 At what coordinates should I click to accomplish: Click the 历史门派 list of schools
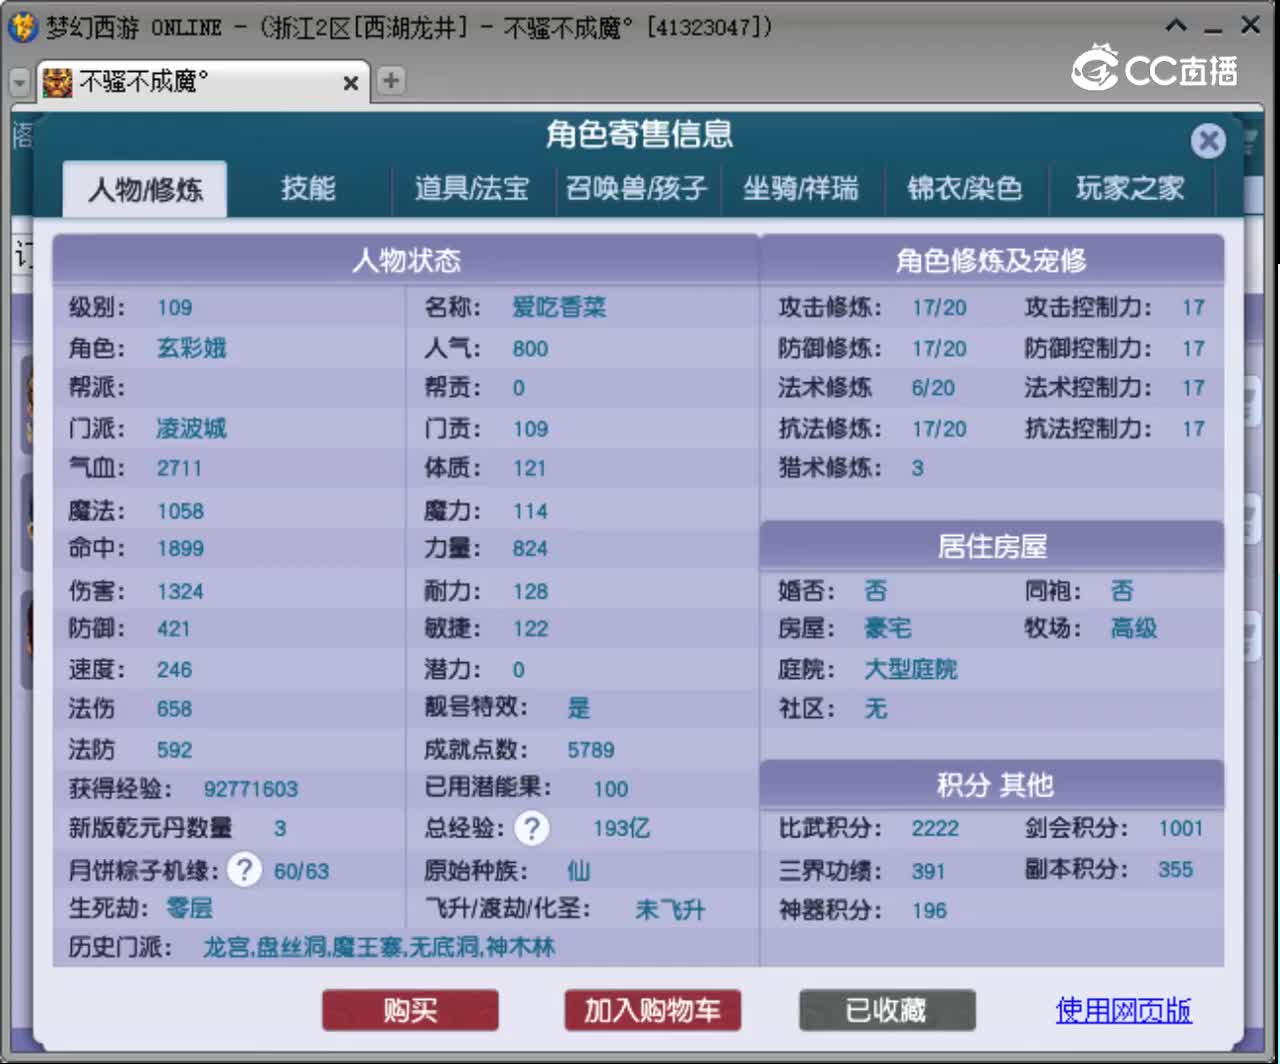(379, 946)
